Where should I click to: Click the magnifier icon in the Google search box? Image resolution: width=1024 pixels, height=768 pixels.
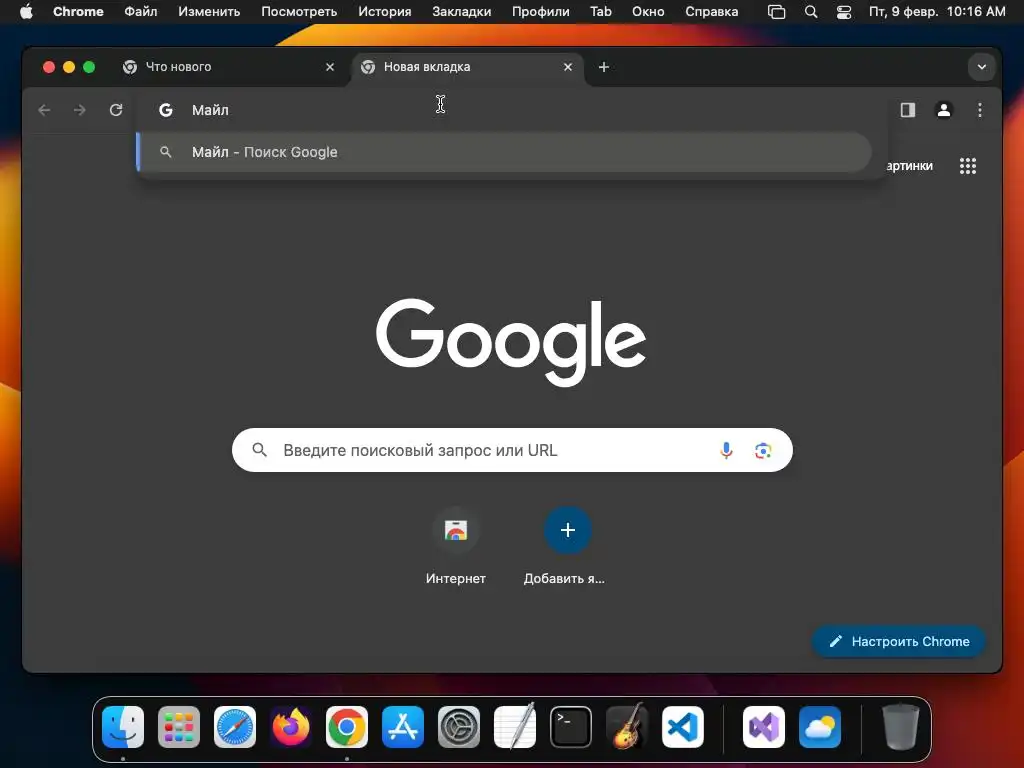pyautogui.click(x=259, y=450)
